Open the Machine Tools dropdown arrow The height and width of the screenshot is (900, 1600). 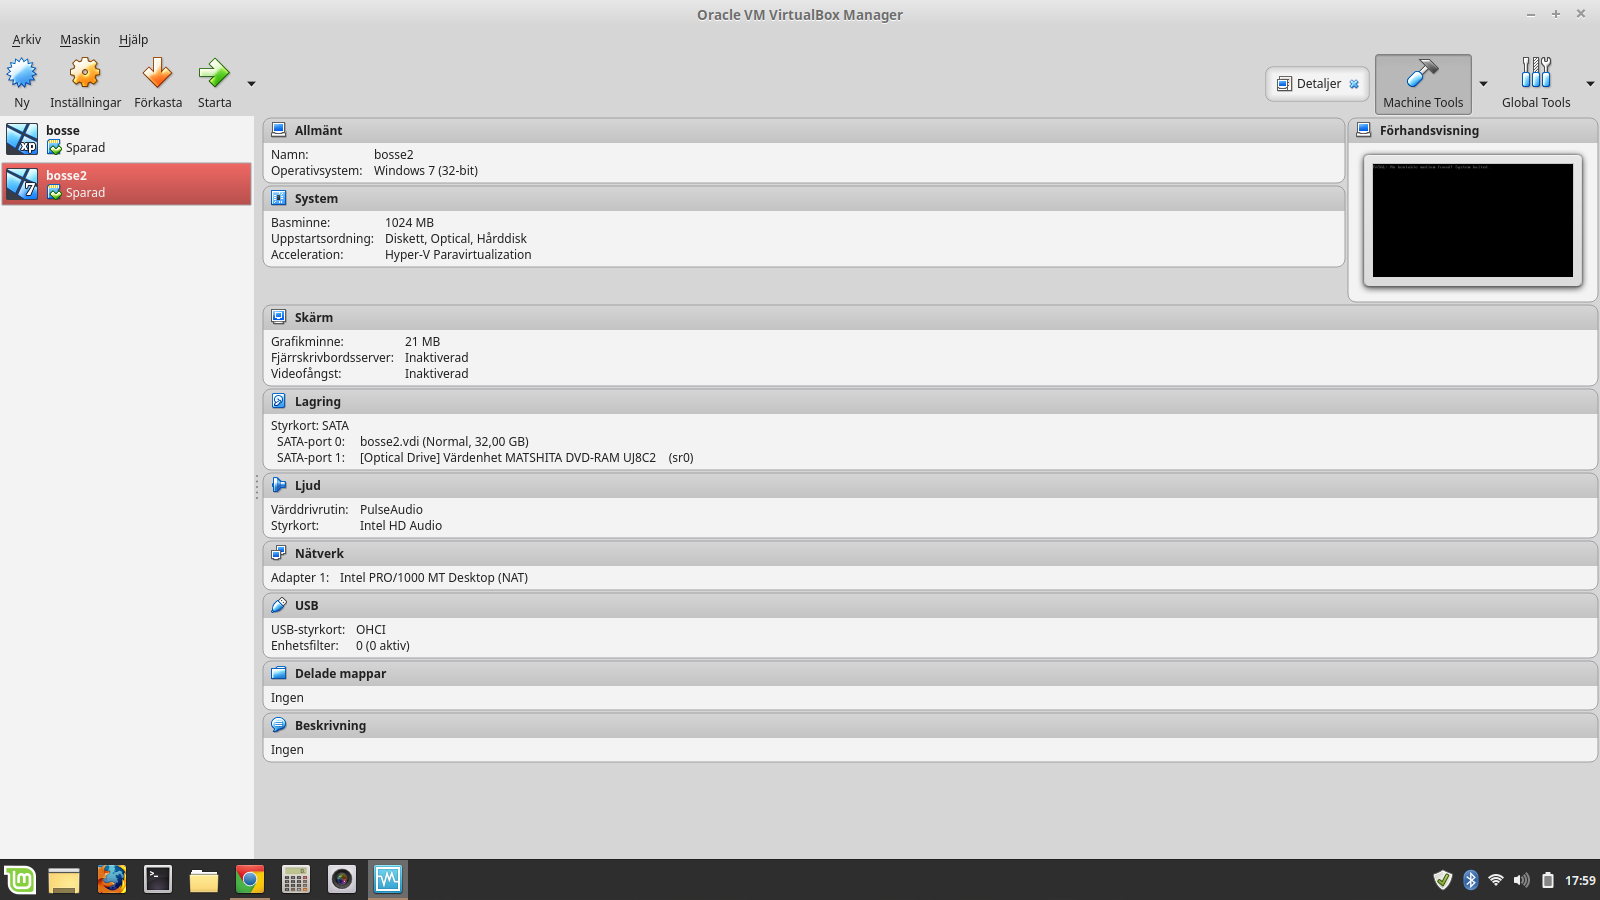[x=1483, y=84]
